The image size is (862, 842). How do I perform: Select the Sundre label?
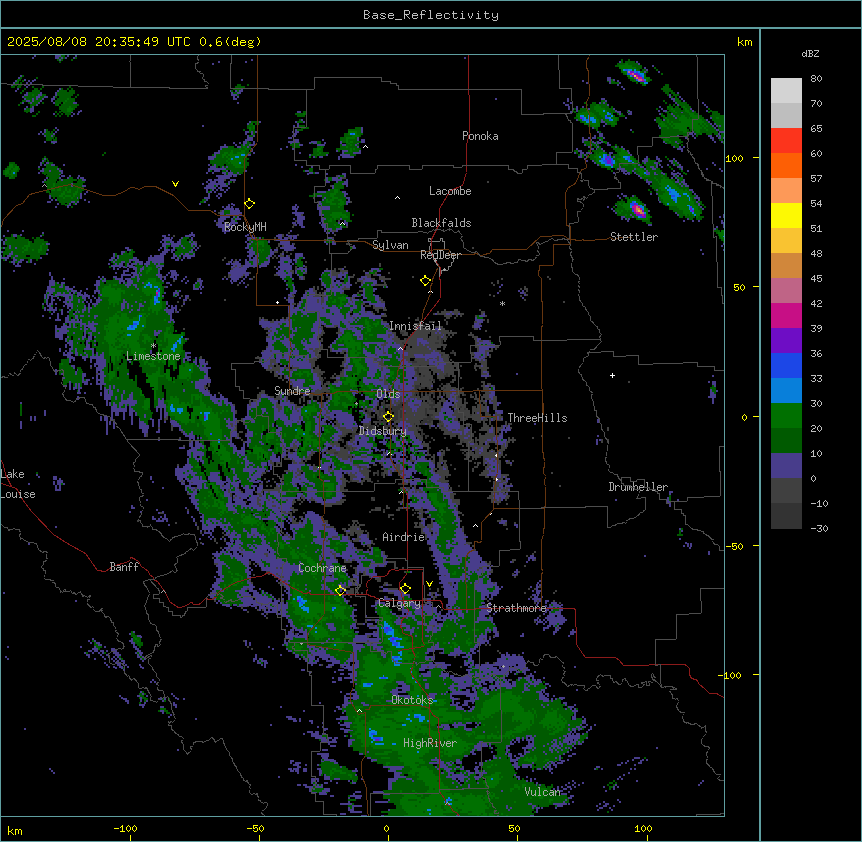[x=292, y=391]
